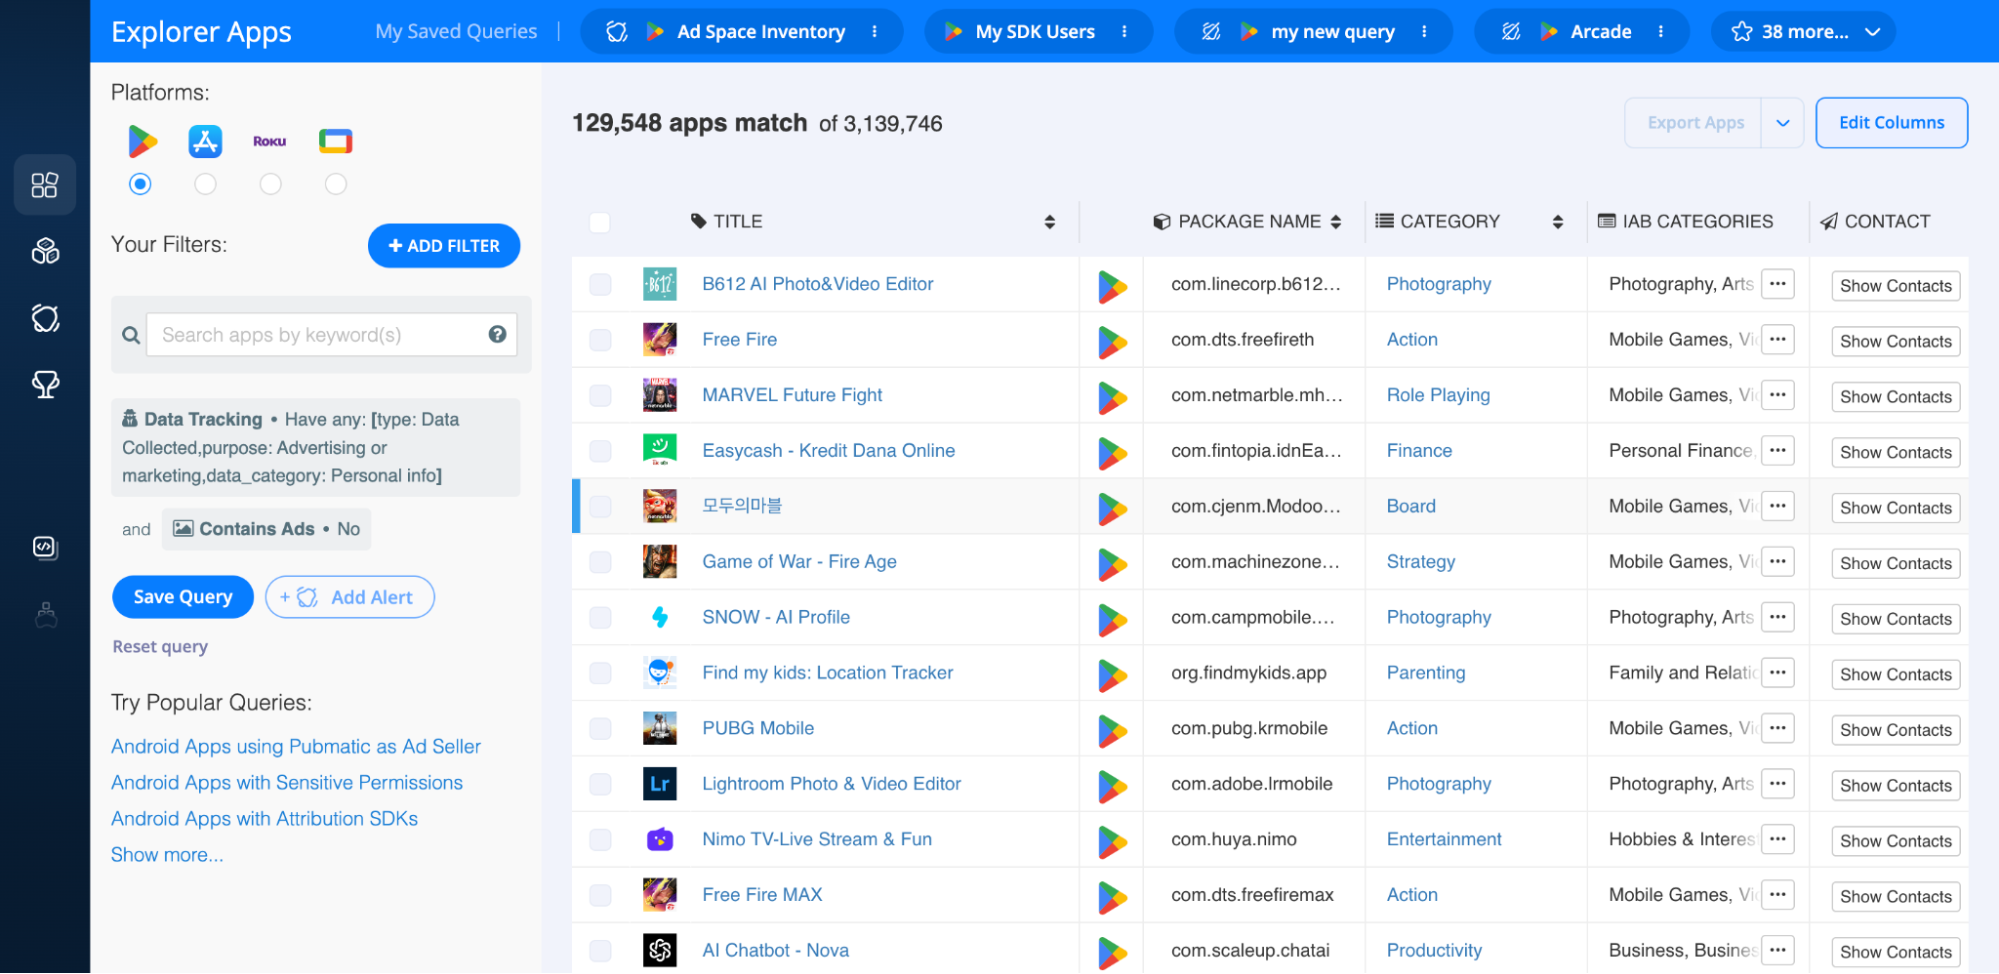
Task: Click the SNOW - AI Profile app icon
Action: [660, 617]
